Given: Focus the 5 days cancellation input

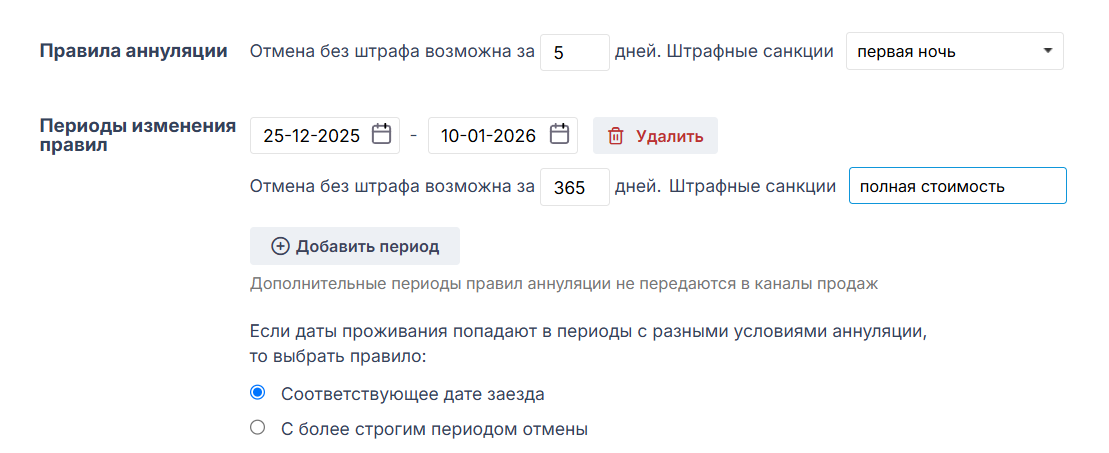Looking at the screenshot, I should pos(574,52).
